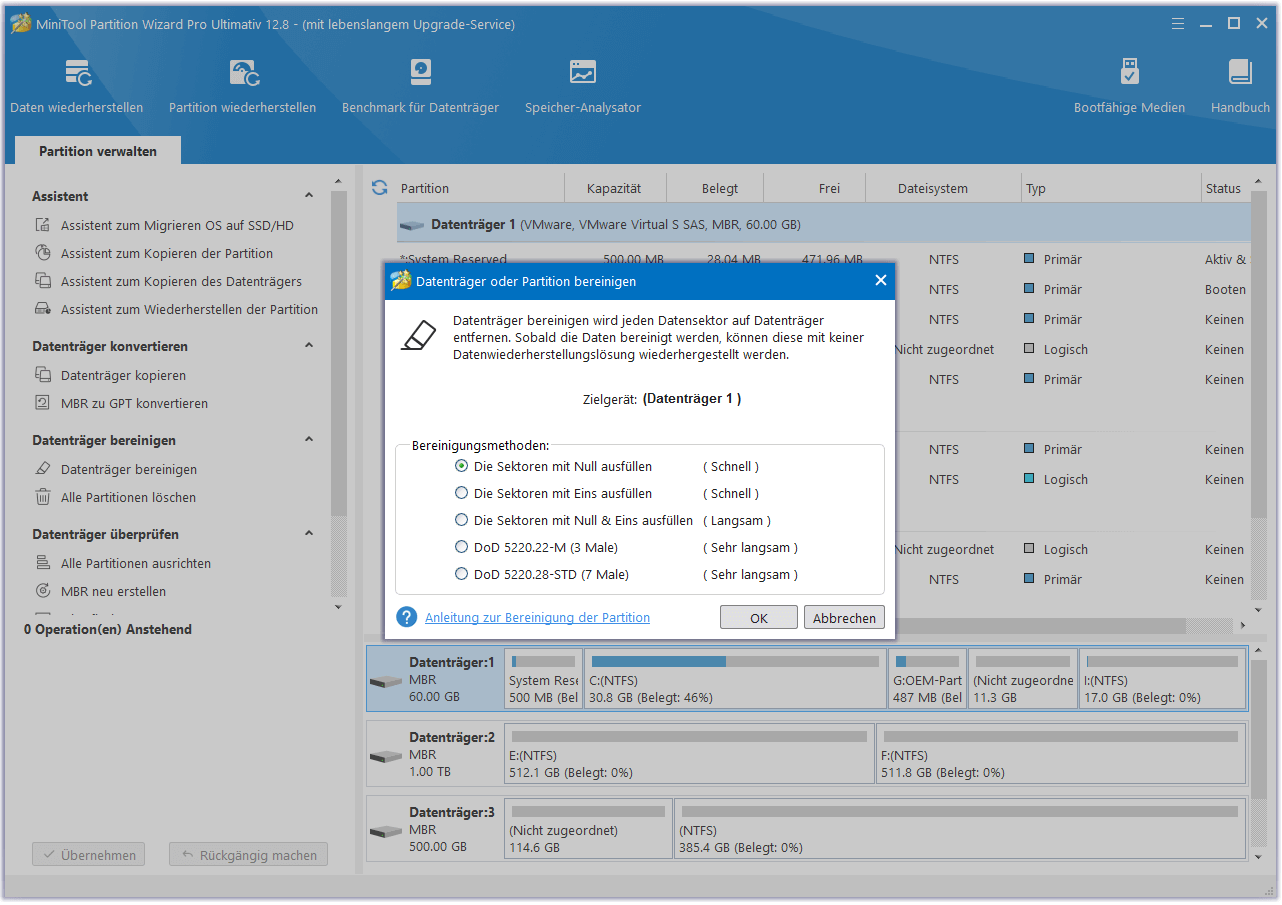Open Daten wiederherstellen tool

click(77, 86)
